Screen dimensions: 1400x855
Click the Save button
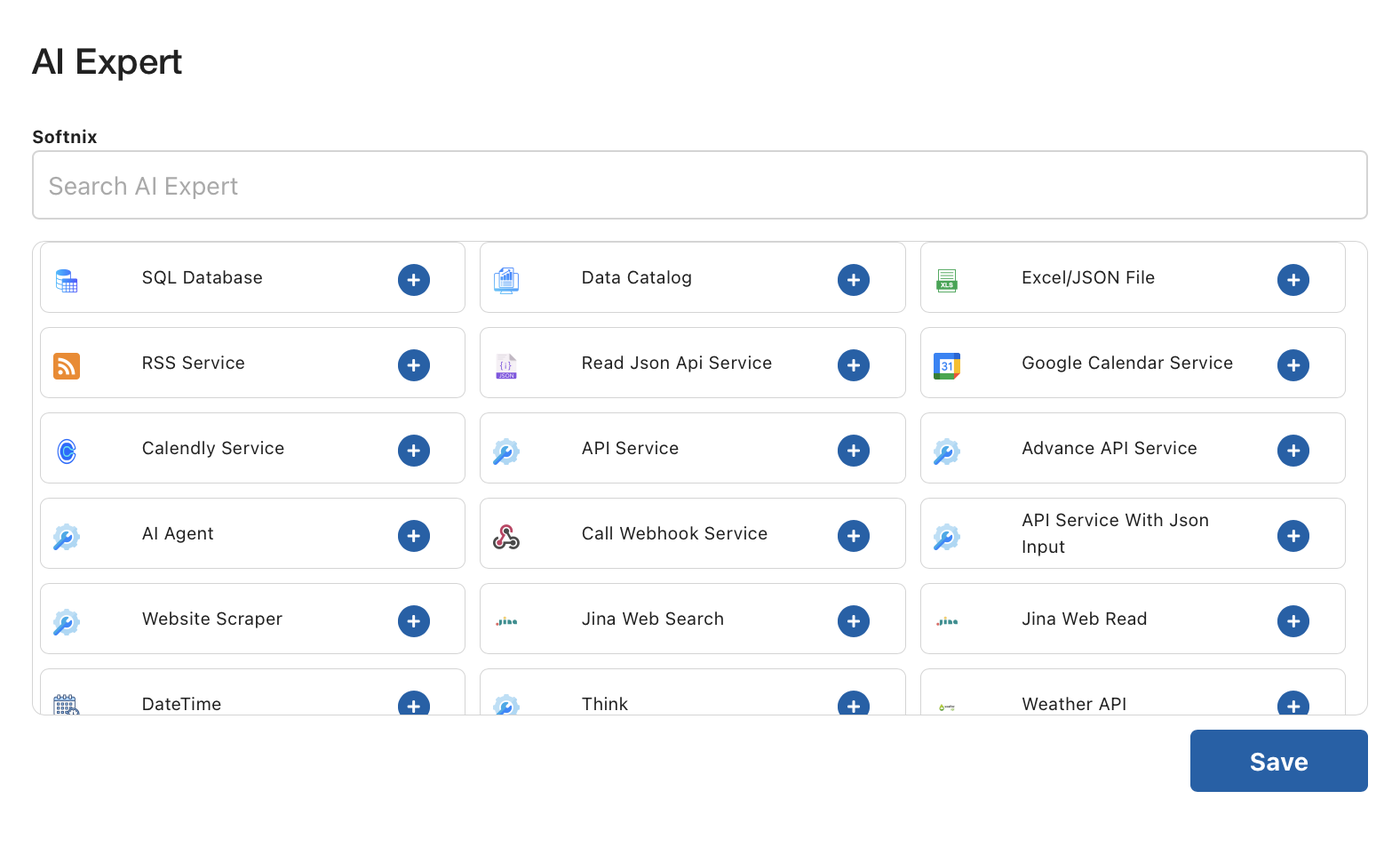point(1278,761)
